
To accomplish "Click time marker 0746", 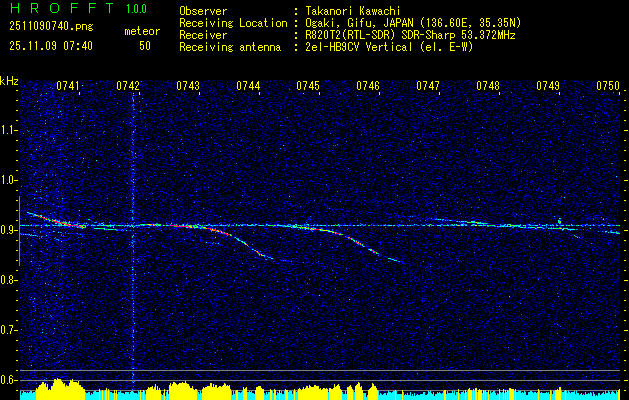I will [368, 86].
